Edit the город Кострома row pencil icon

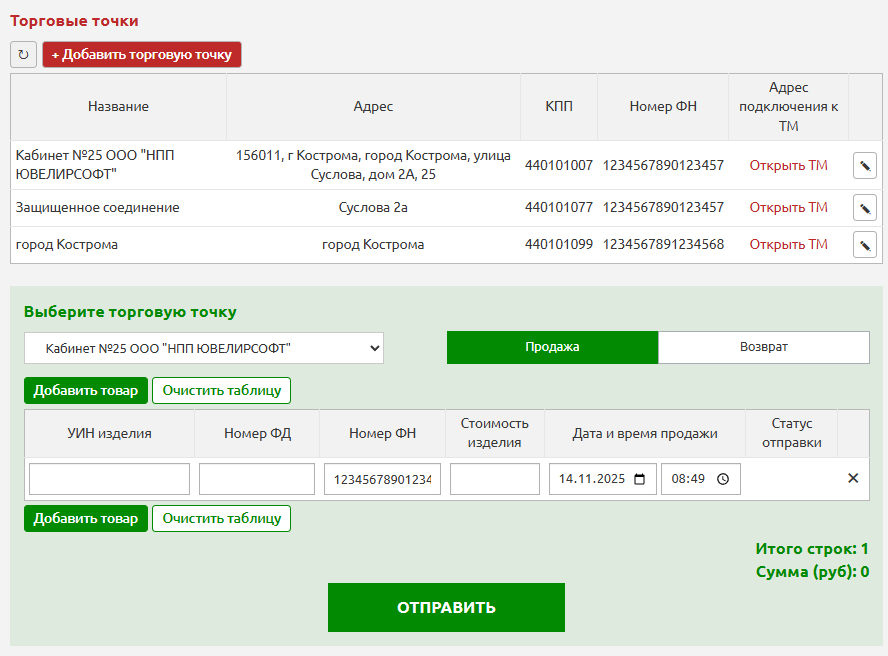(x=864, y=245)
